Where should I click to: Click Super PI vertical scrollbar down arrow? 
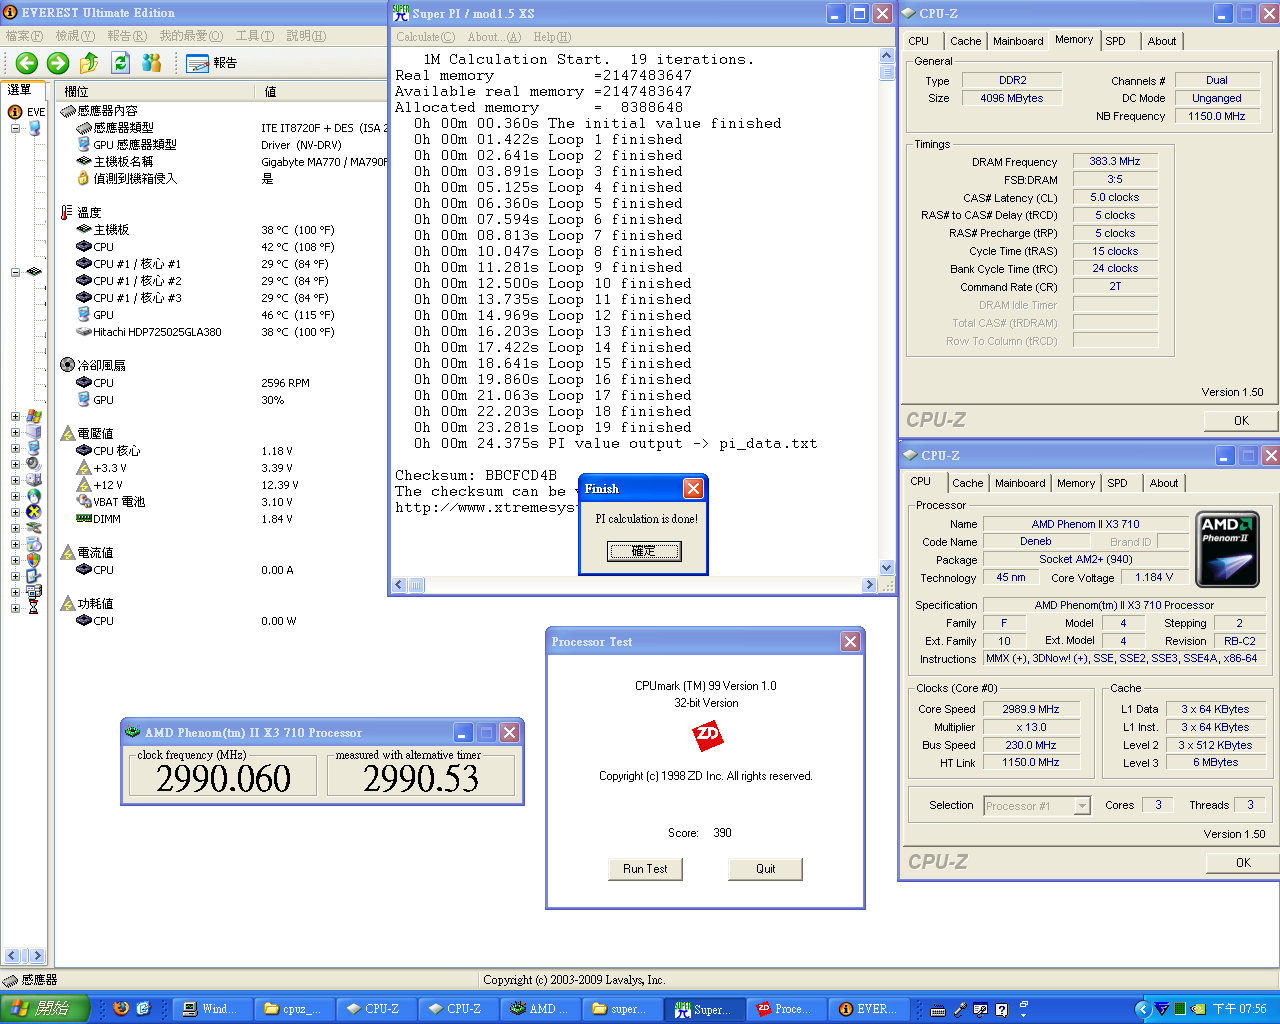(x=887, y=567)
